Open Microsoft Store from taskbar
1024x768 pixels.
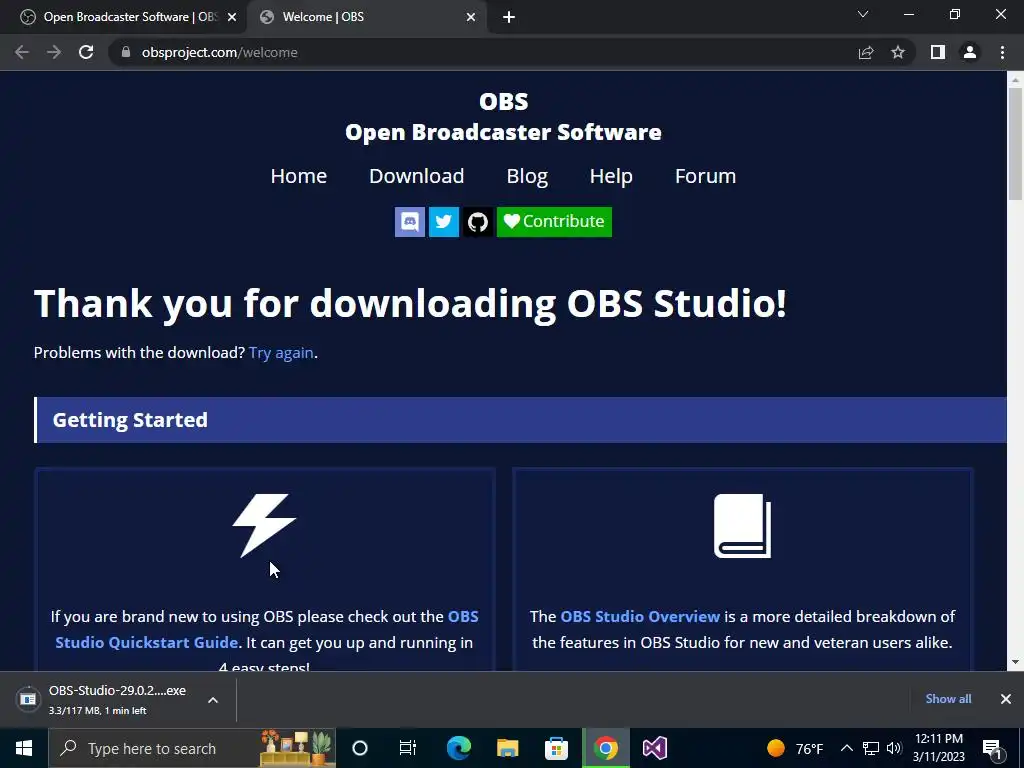tap(556, 748)
